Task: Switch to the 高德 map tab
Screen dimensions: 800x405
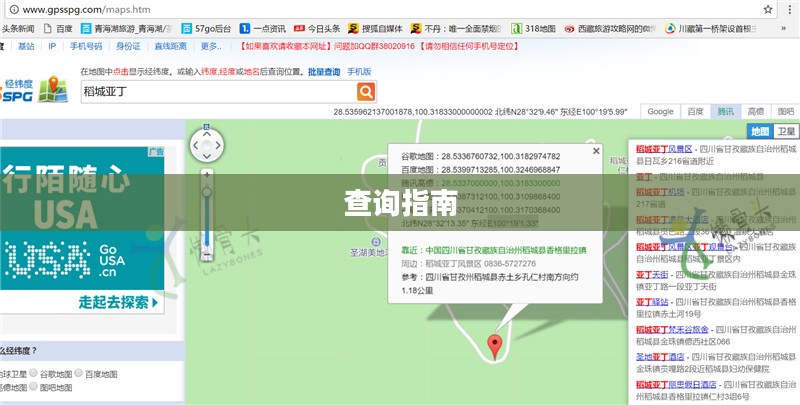Action: tap(756, 111)
